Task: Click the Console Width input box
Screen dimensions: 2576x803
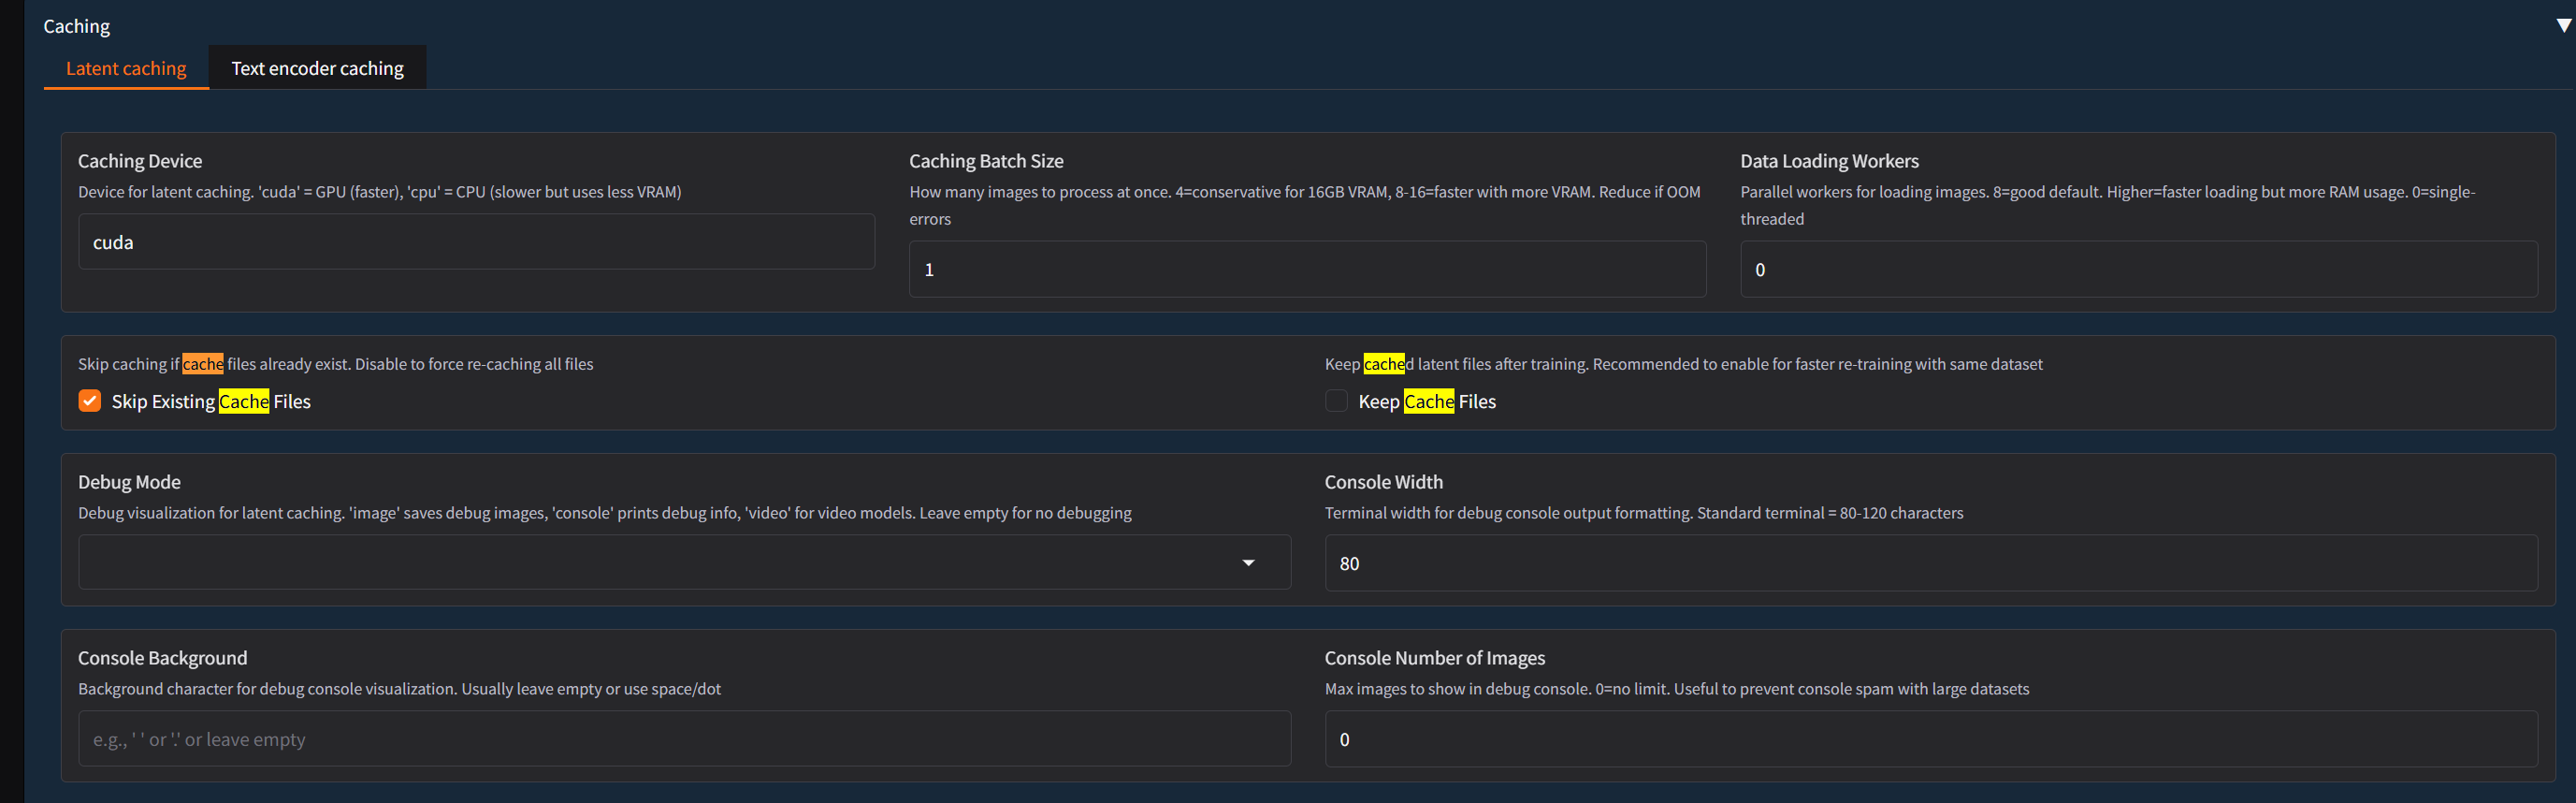Action: (x=1930, y=563)
